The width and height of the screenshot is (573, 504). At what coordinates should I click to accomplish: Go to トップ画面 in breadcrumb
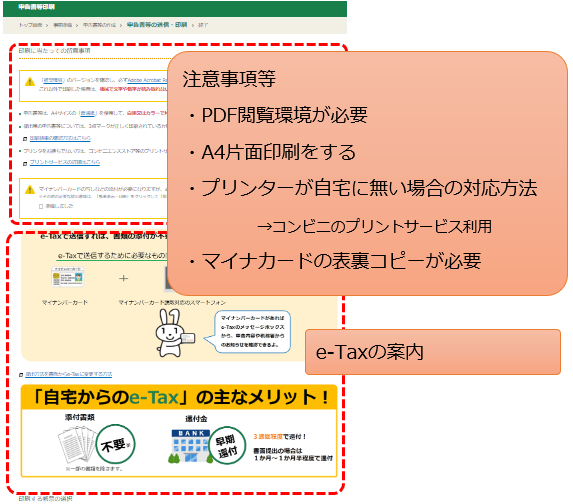click(x=30, y=25)
